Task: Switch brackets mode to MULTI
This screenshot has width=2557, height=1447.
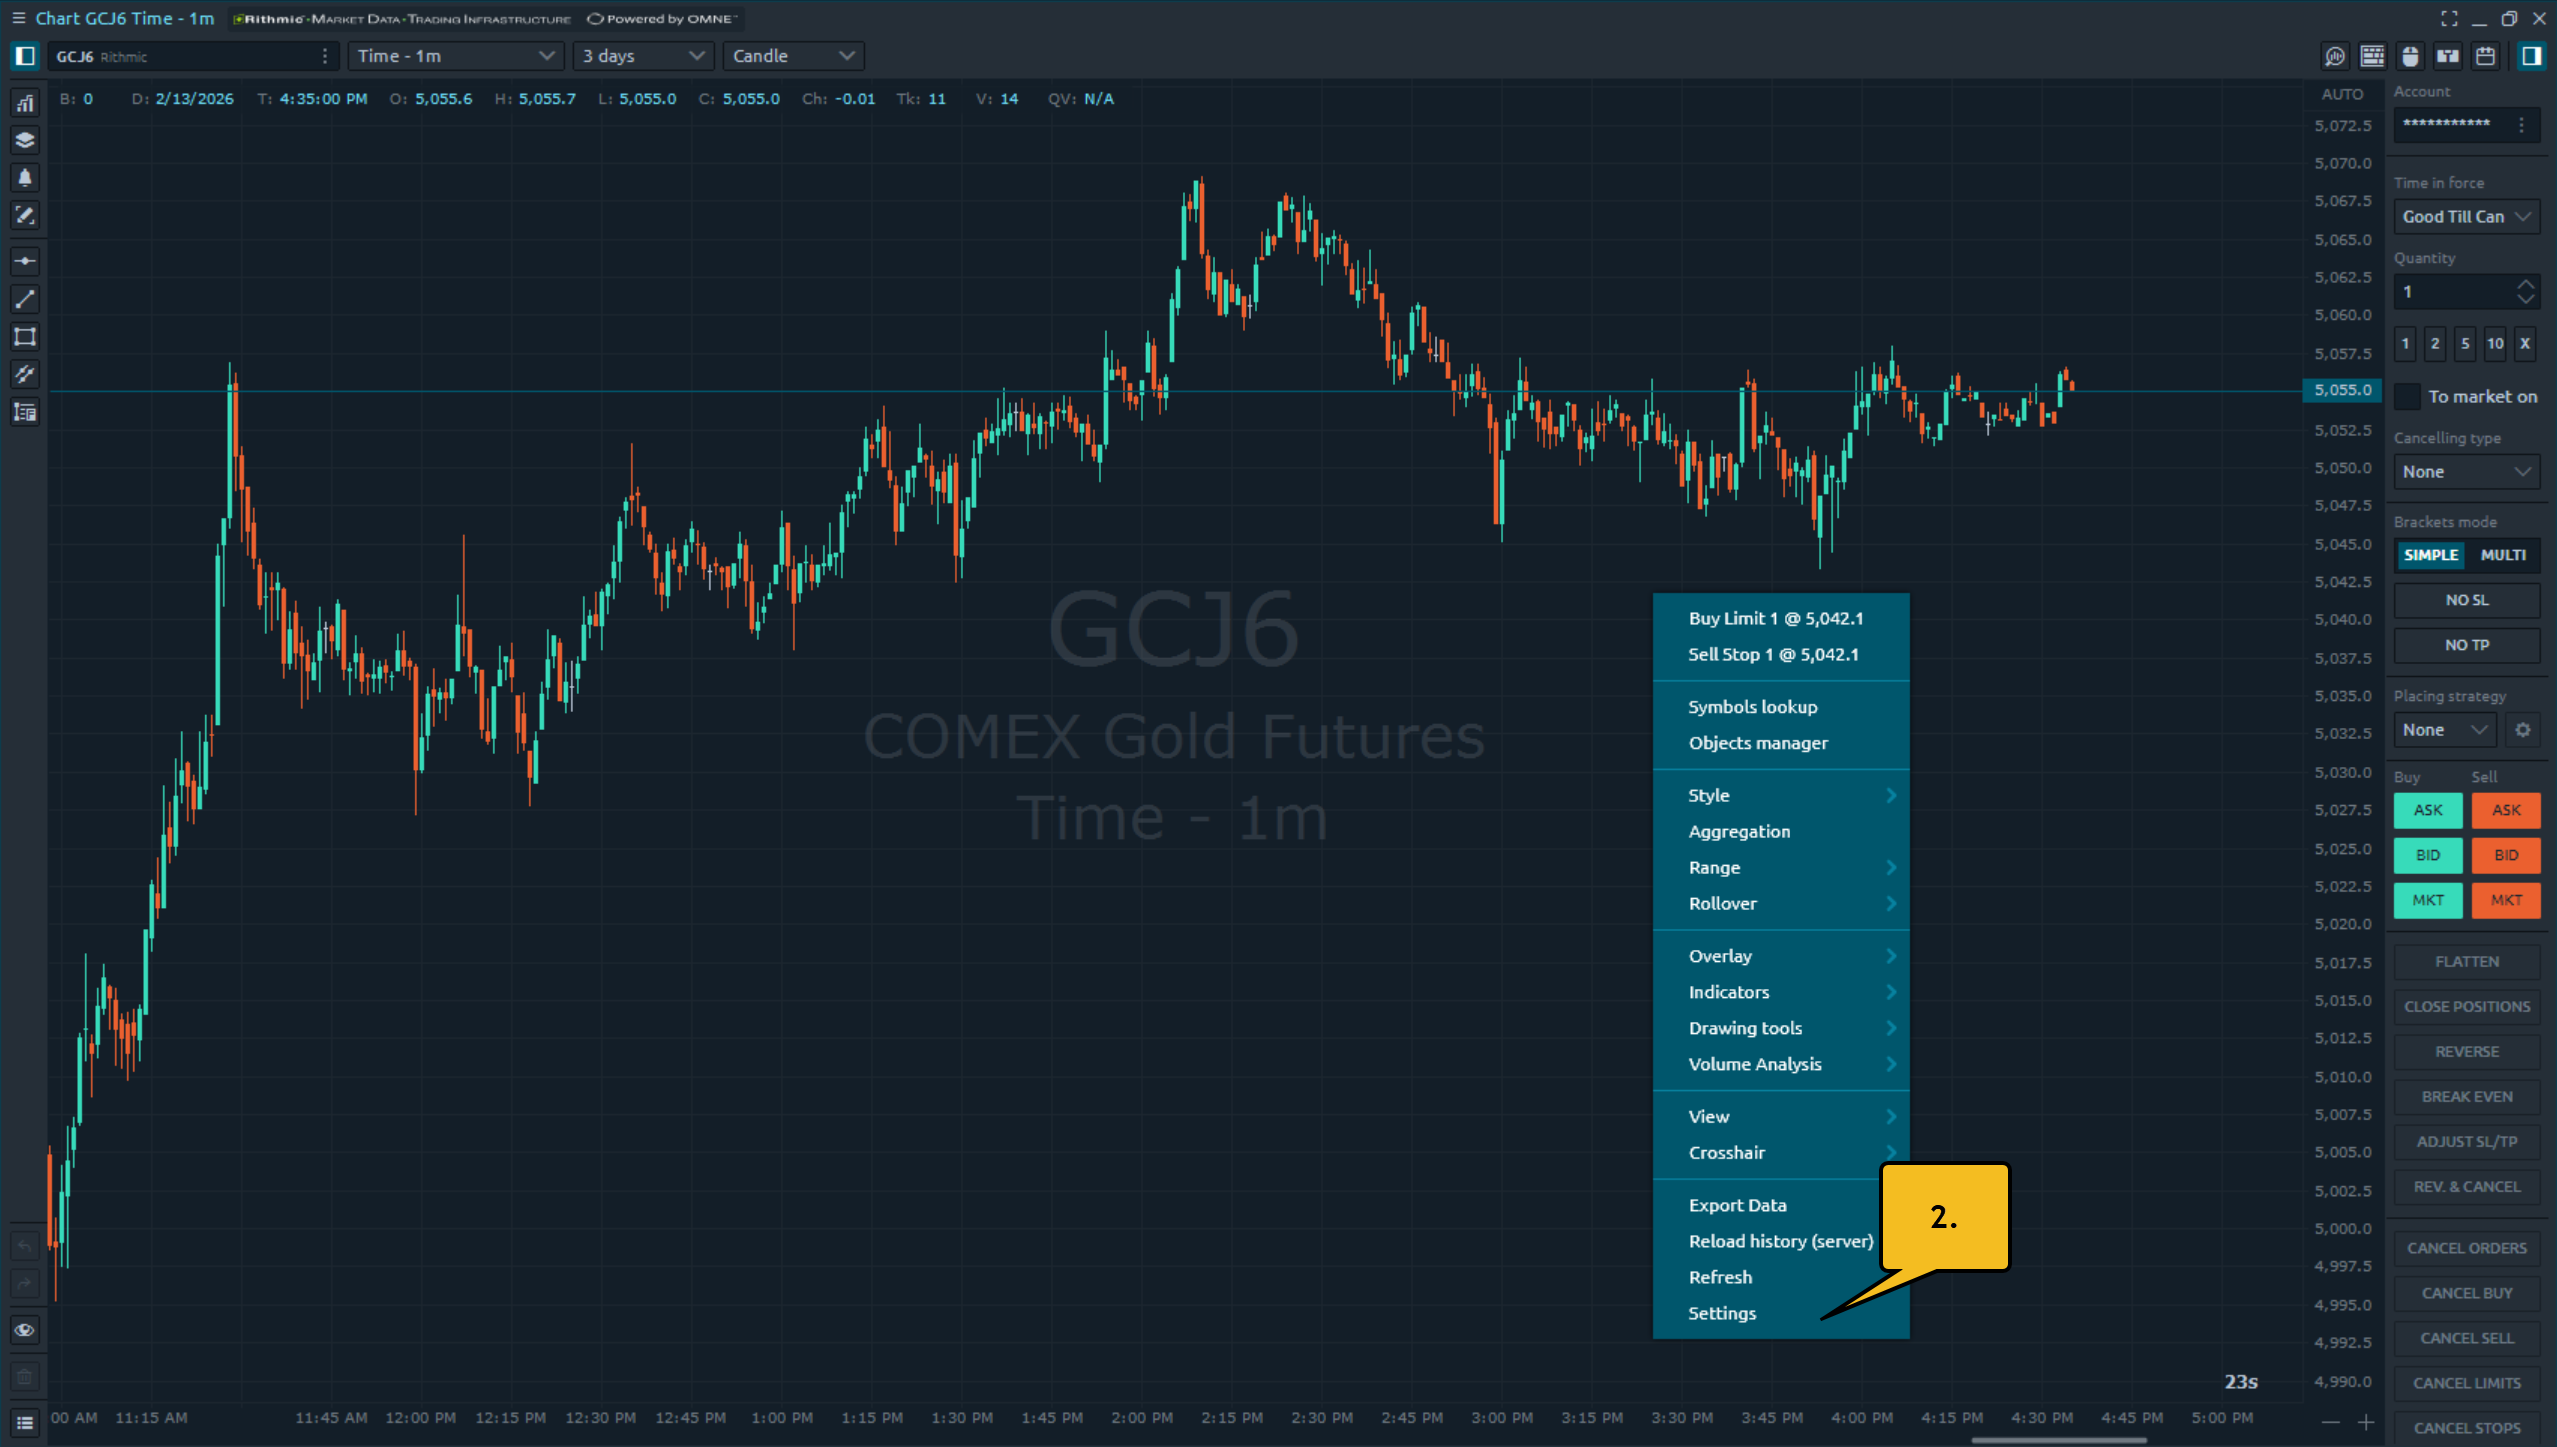Action: 2502,555
